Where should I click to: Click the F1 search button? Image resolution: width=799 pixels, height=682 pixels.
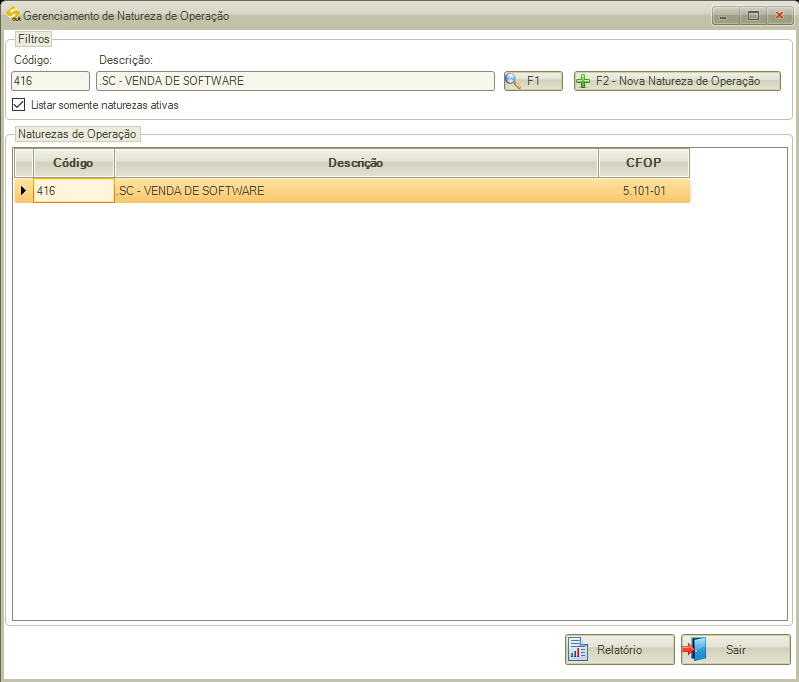[533, 81]
